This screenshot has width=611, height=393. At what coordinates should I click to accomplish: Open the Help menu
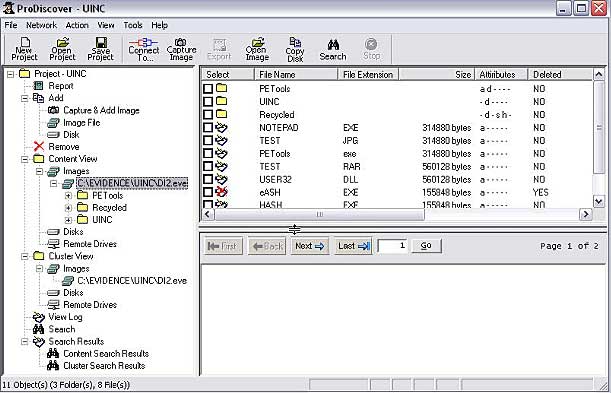(159, 25)
